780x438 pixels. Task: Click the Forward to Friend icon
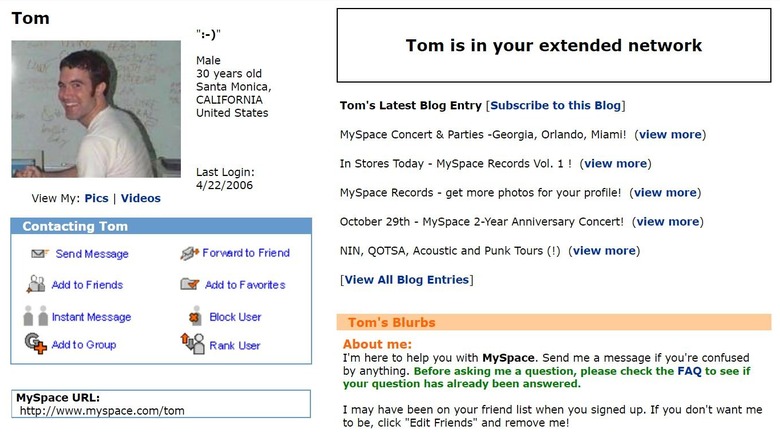pyautogui.click(x=190, y=254)
